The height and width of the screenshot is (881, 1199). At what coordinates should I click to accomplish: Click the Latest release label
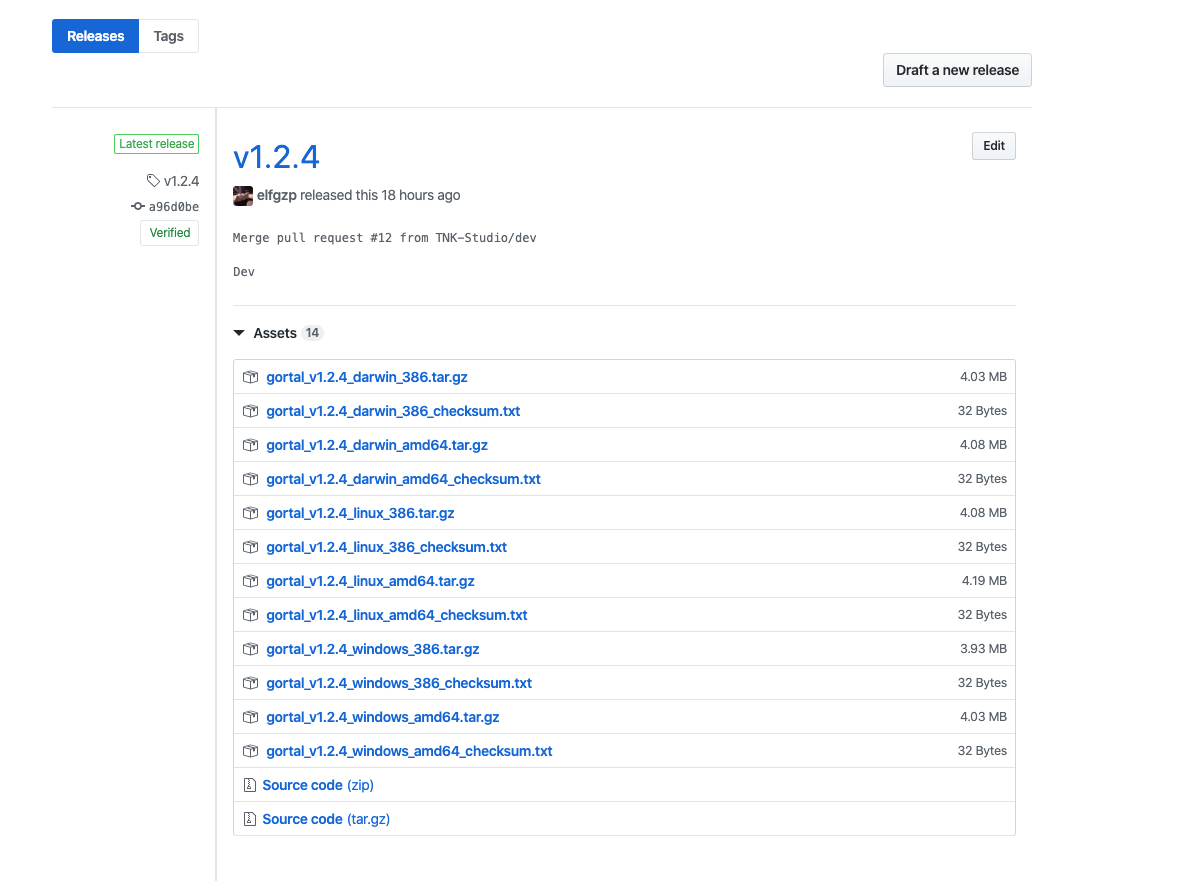point(156,143)
